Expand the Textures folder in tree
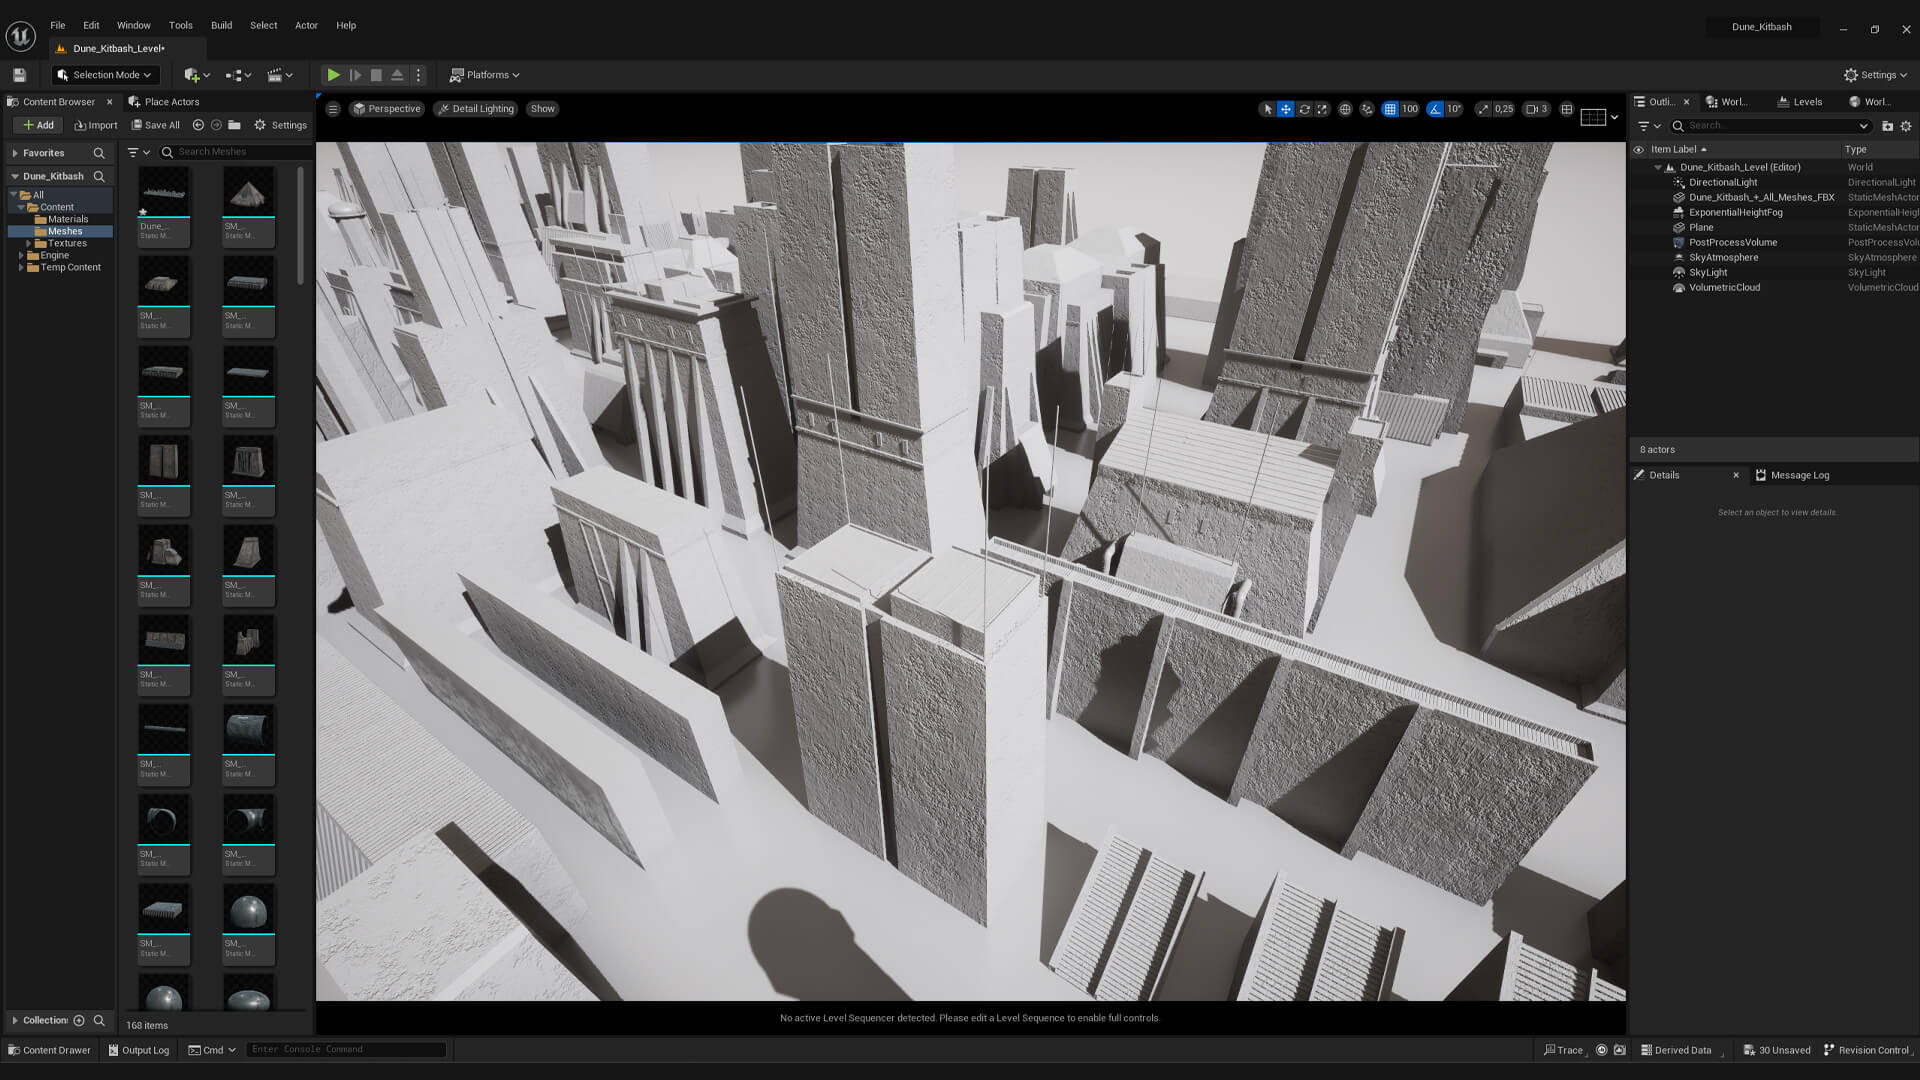This screenshot has height=1080, width=1920. tap(29, 243)
